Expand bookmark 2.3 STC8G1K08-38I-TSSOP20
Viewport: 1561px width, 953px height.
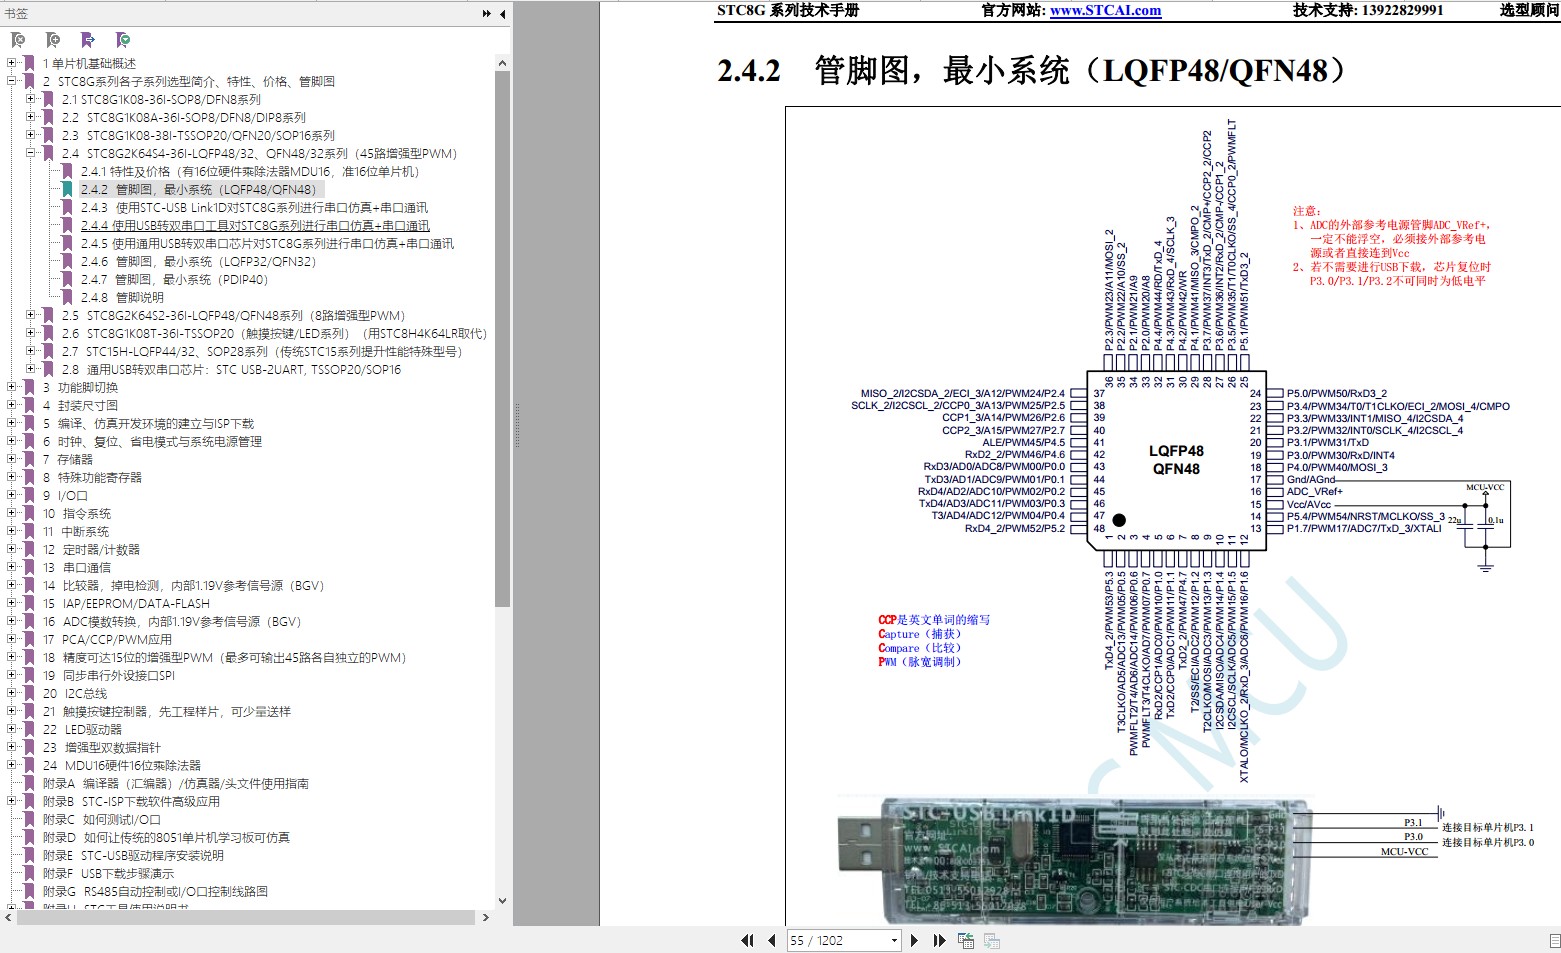(x=31, y=135)
